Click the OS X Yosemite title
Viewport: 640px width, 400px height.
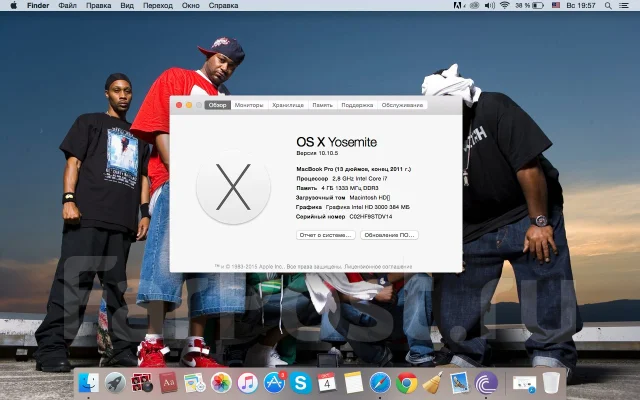pyautogui.click(x=337, y=142)
